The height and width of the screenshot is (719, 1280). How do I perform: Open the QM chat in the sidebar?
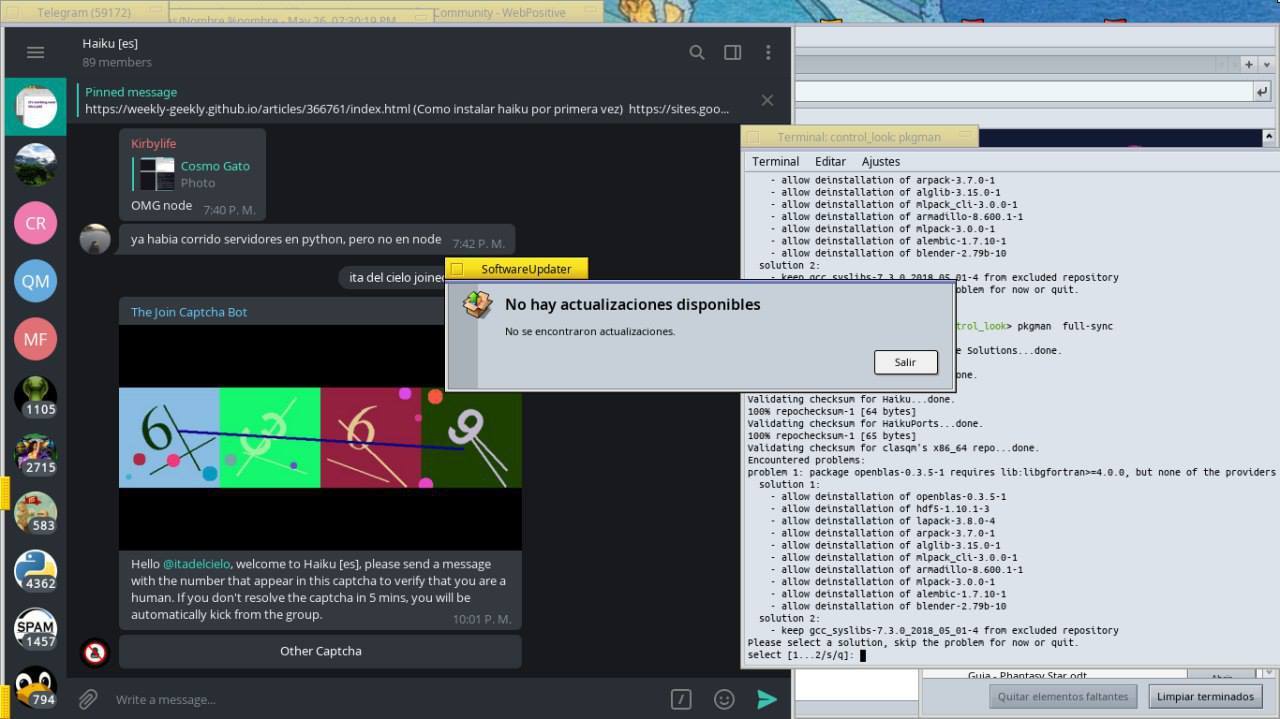[x=35, y=281]
